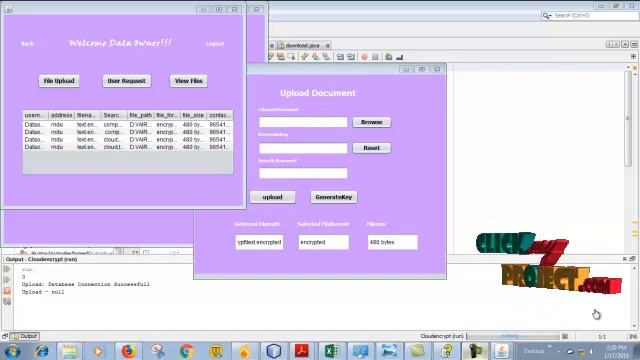Open Internet Explorer from taskbar
The width and height of the screenshot is (640, 360).
pos(41,351)
